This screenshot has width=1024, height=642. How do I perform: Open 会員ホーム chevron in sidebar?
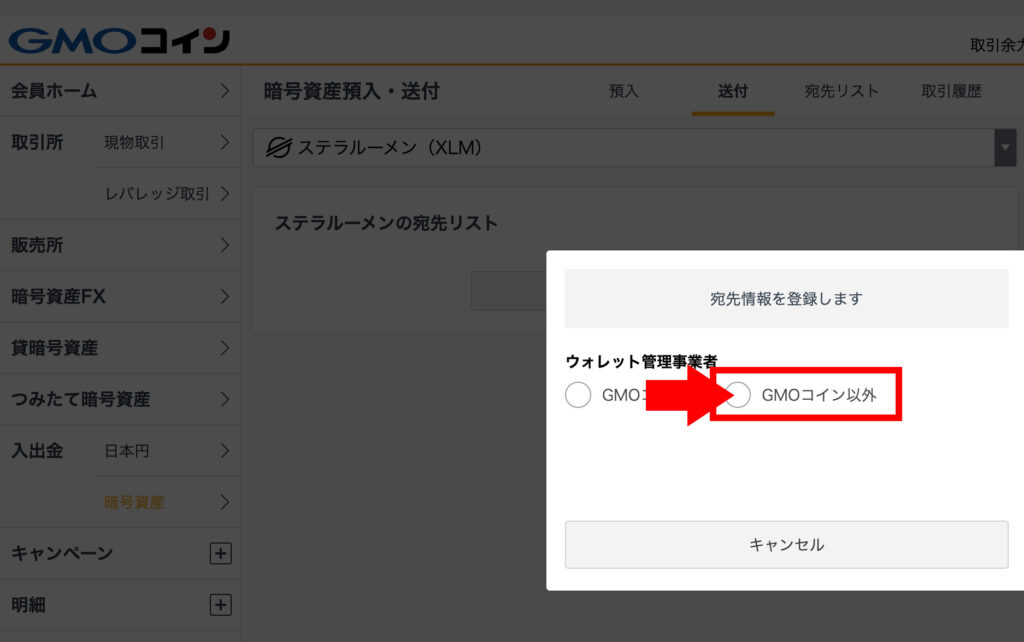point(225,91)
